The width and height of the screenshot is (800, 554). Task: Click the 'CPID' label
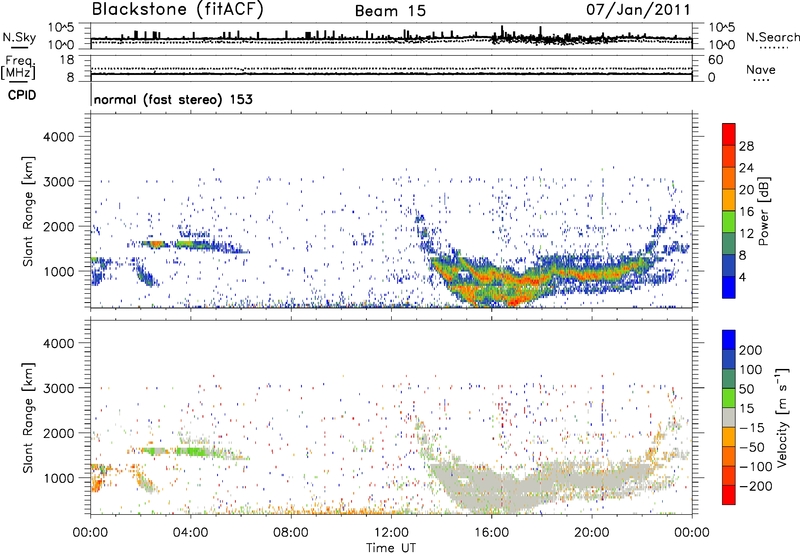22,95
